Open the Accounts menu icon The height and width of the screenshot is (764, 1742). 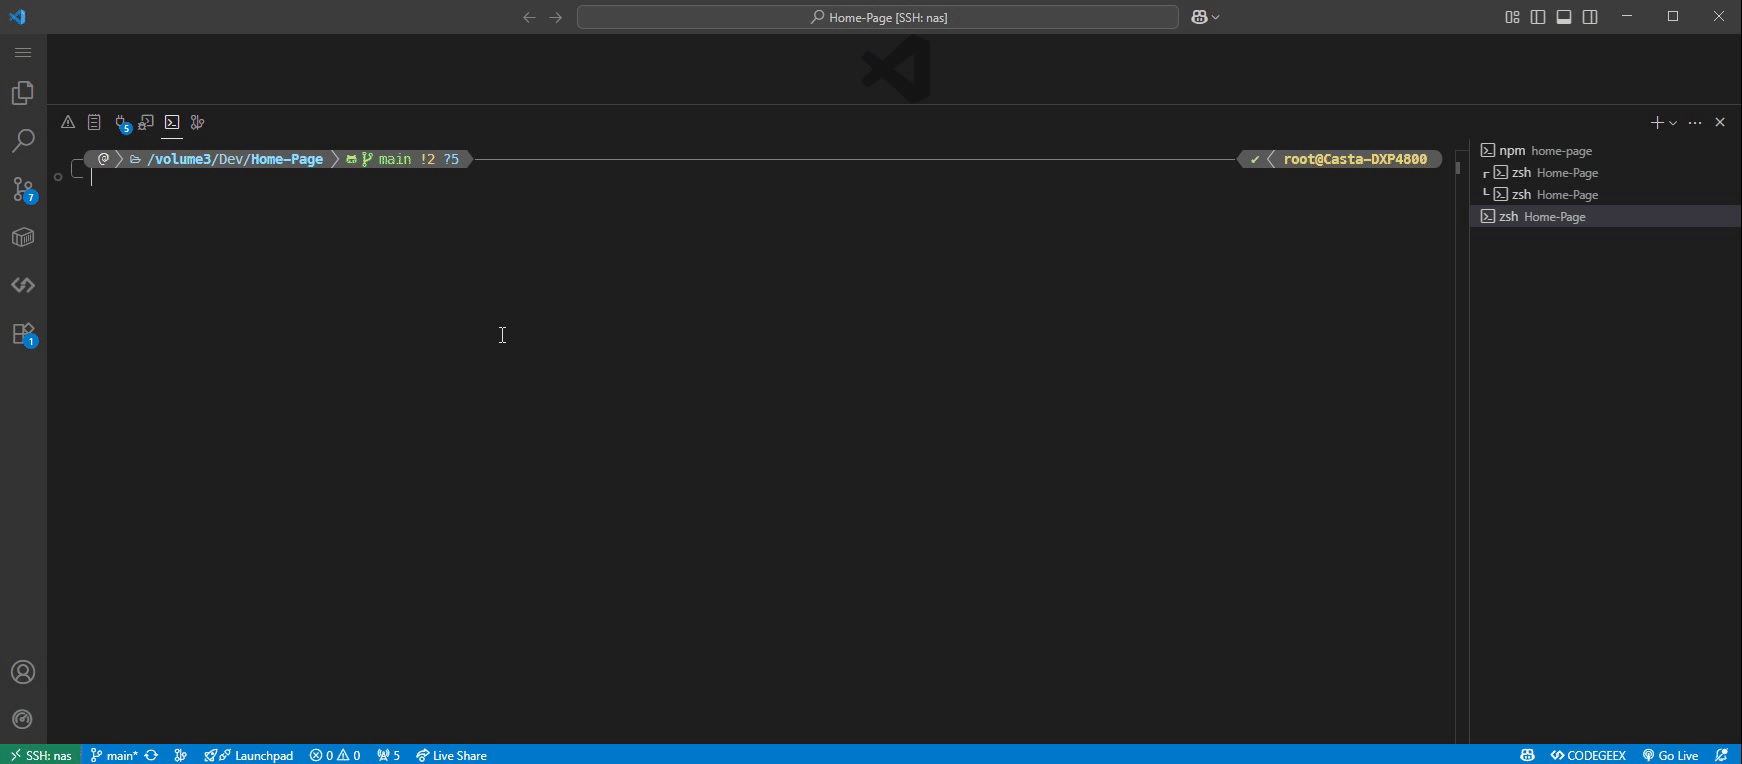(23, 672)
